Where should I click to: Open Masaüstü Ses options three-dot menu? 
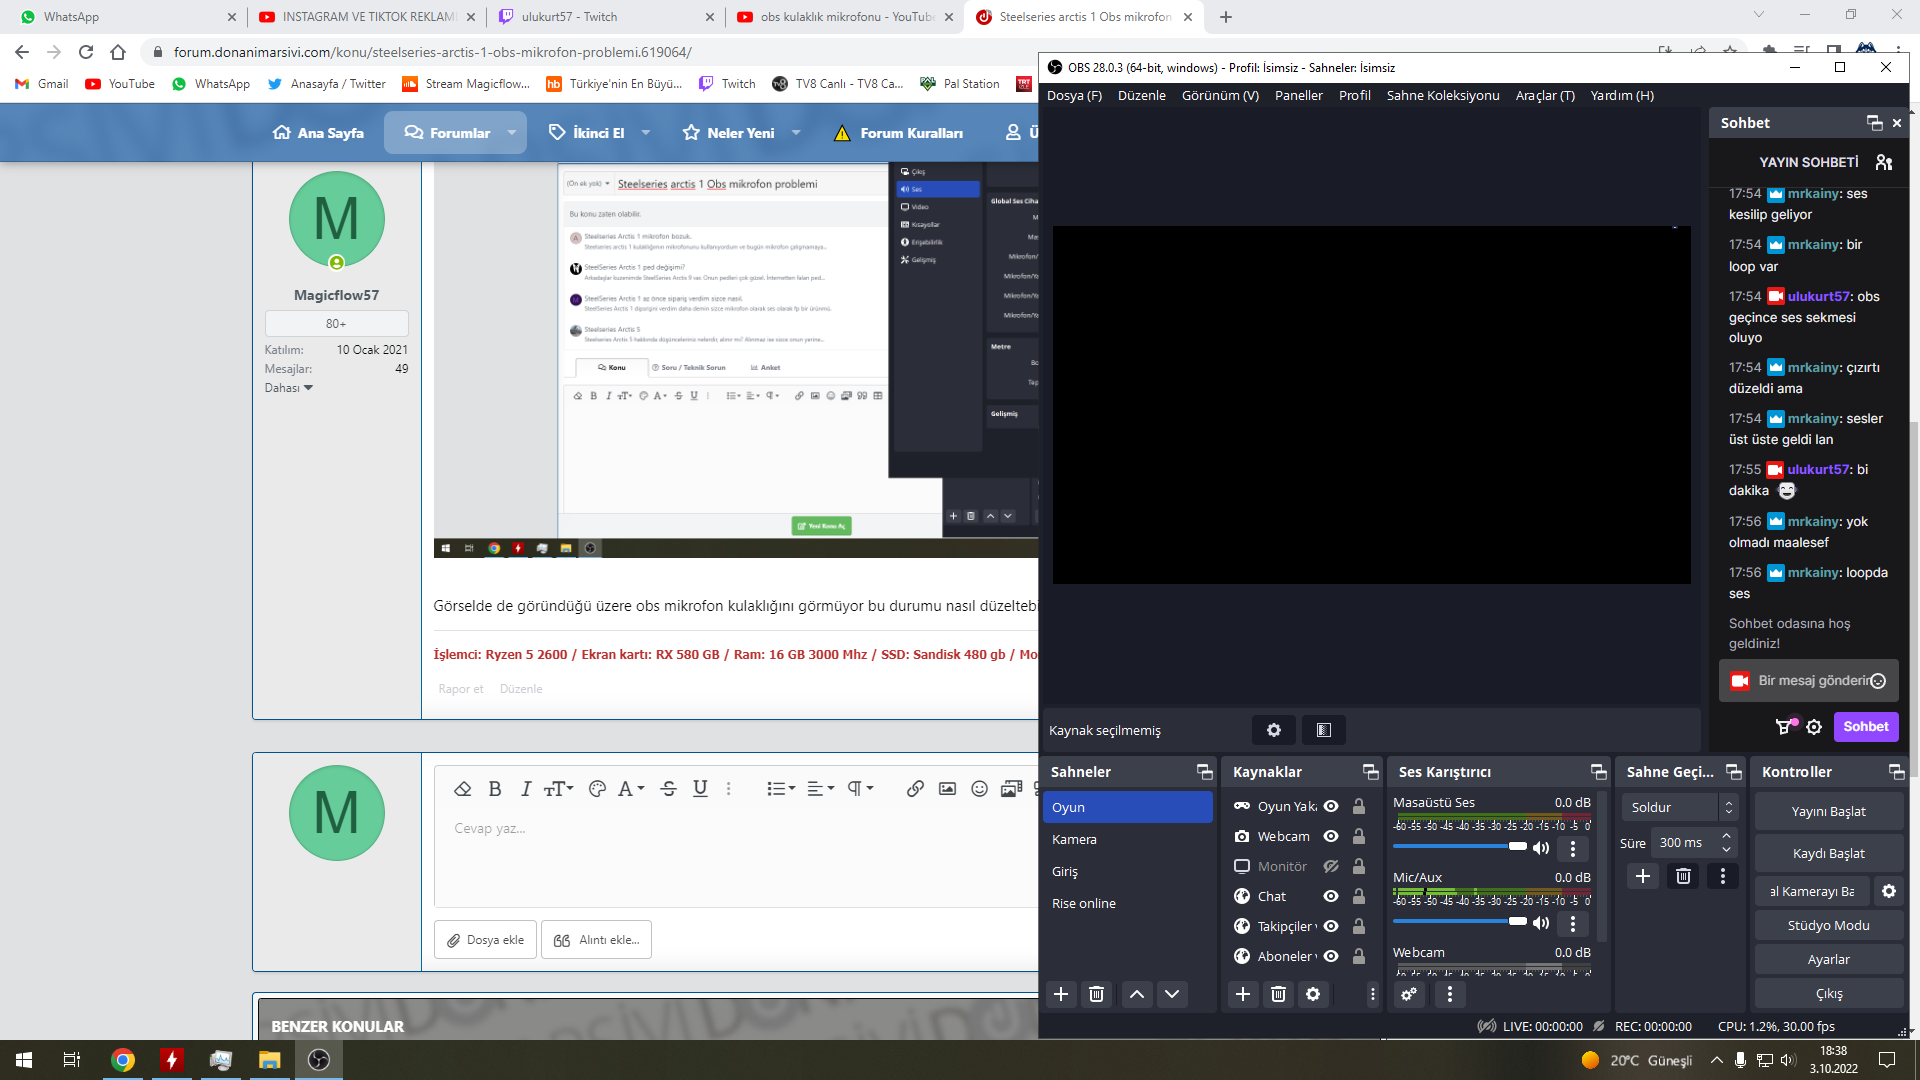[1573, 848]
